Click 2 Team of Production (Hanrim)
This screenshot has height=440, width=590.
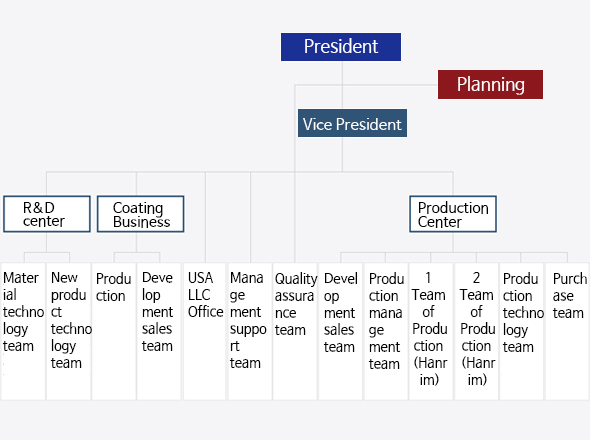click(x=477, y=331)
